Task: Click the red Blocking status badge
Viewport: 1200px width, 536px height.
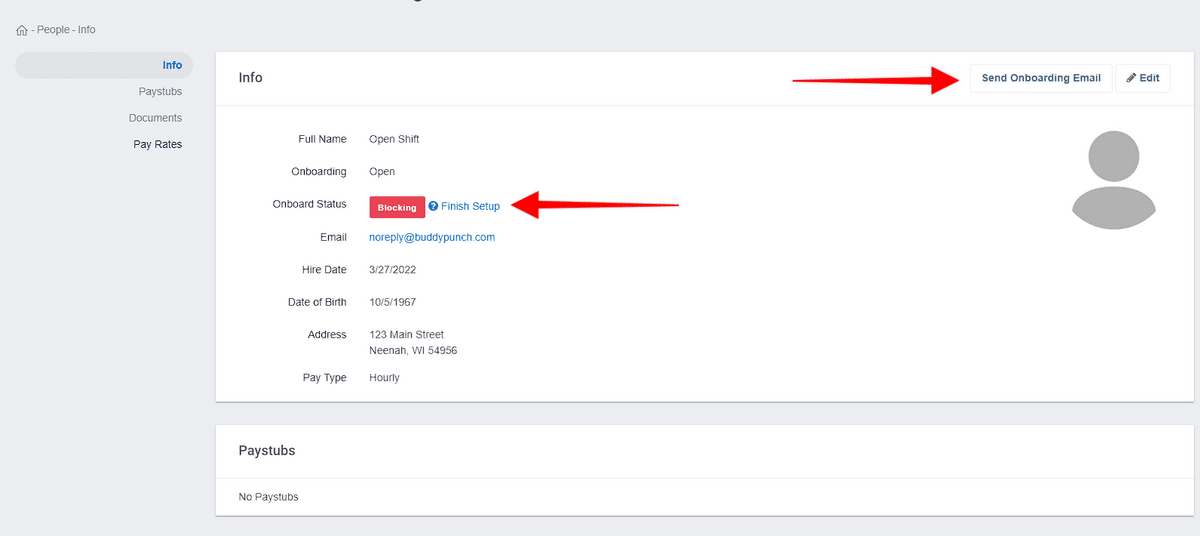Action: pyautogui.click(x=397, y=207)
